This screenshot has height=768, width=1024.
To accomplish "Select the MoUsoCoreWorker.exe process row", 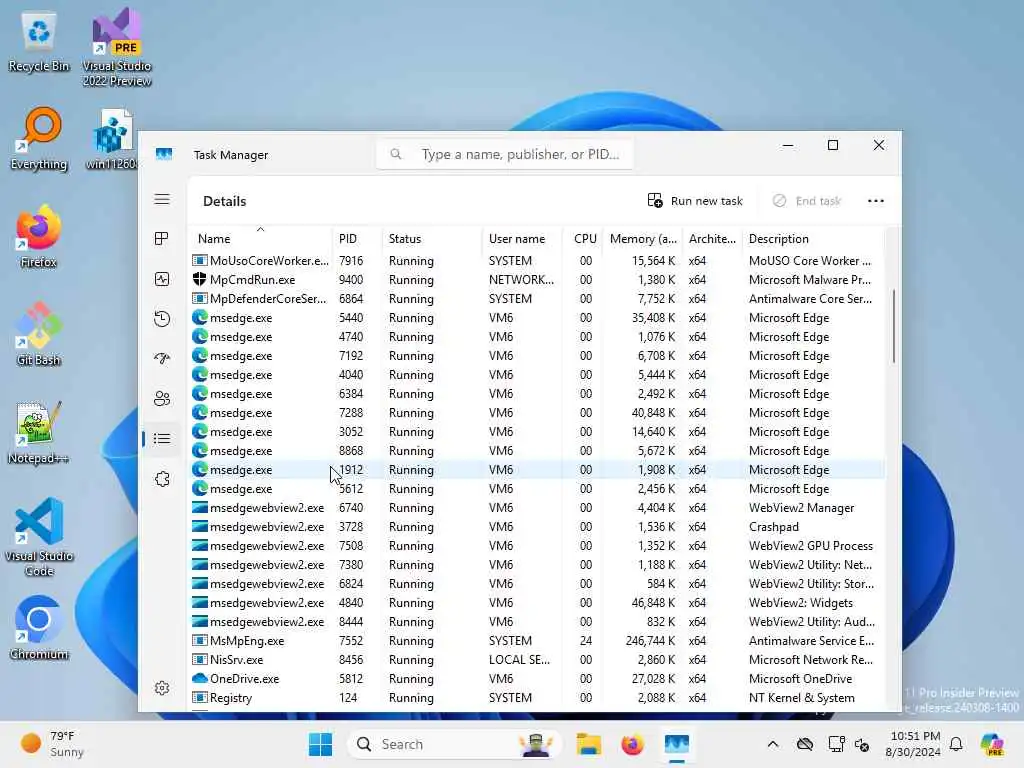I will [537, 261].
